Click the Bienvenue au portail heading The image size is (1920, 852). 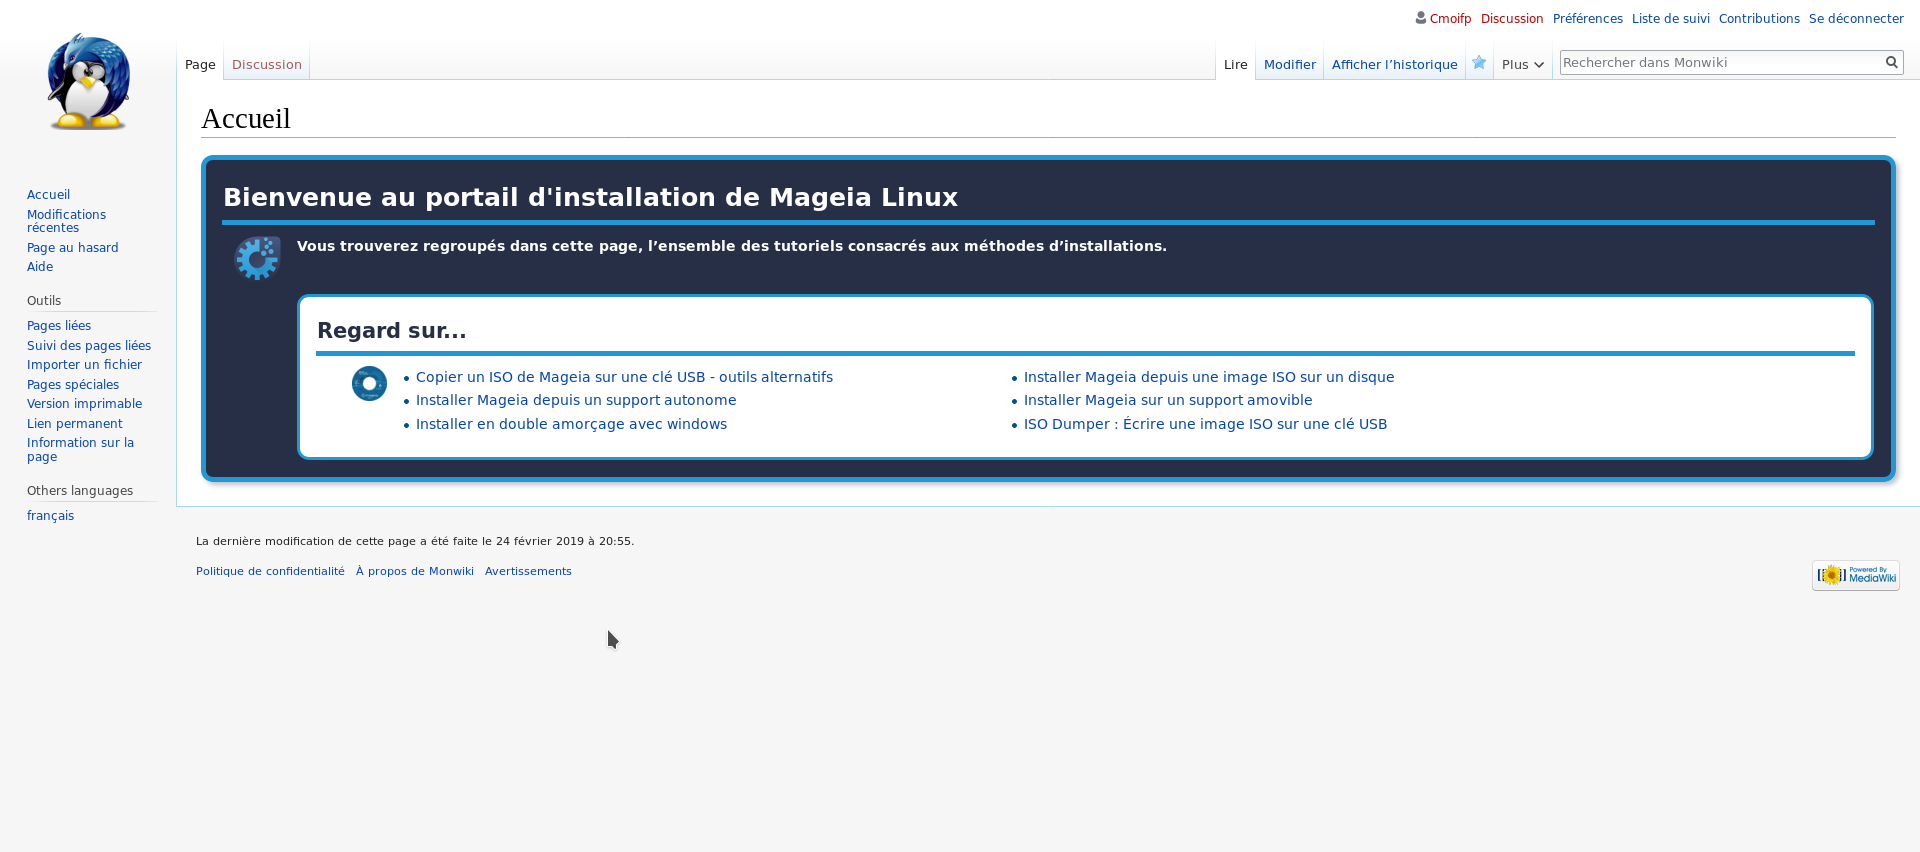pyautogui.click(x=590, y=197)
